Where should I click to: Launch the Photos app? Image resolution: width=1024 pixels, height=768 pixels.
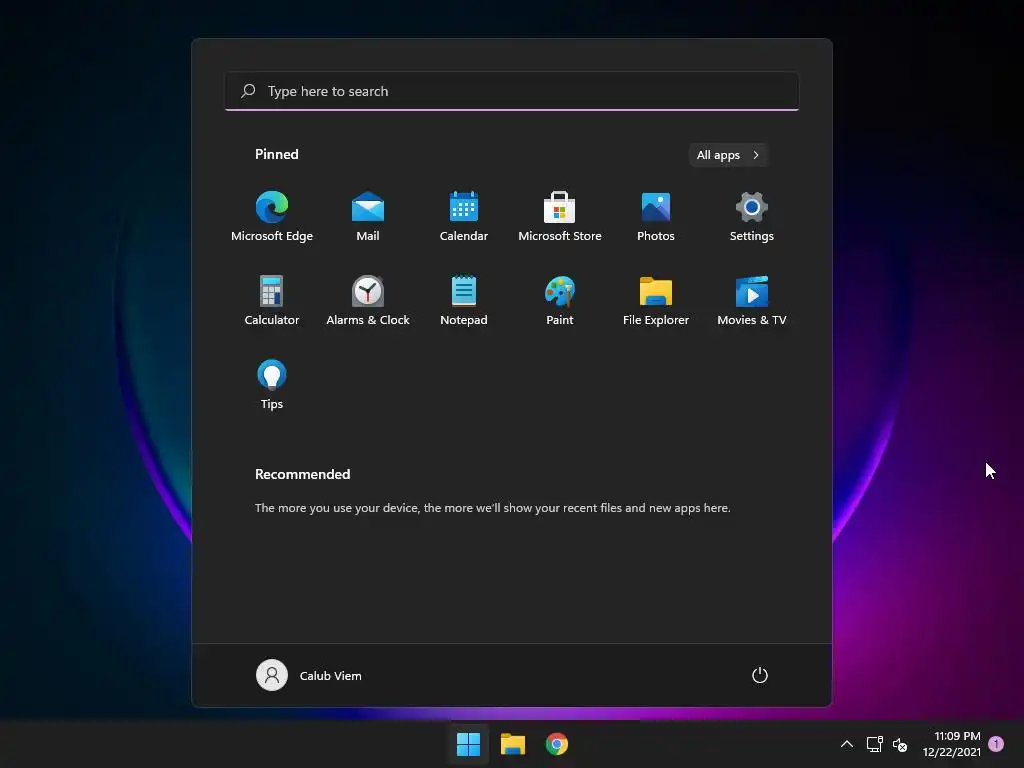[656, 217]
